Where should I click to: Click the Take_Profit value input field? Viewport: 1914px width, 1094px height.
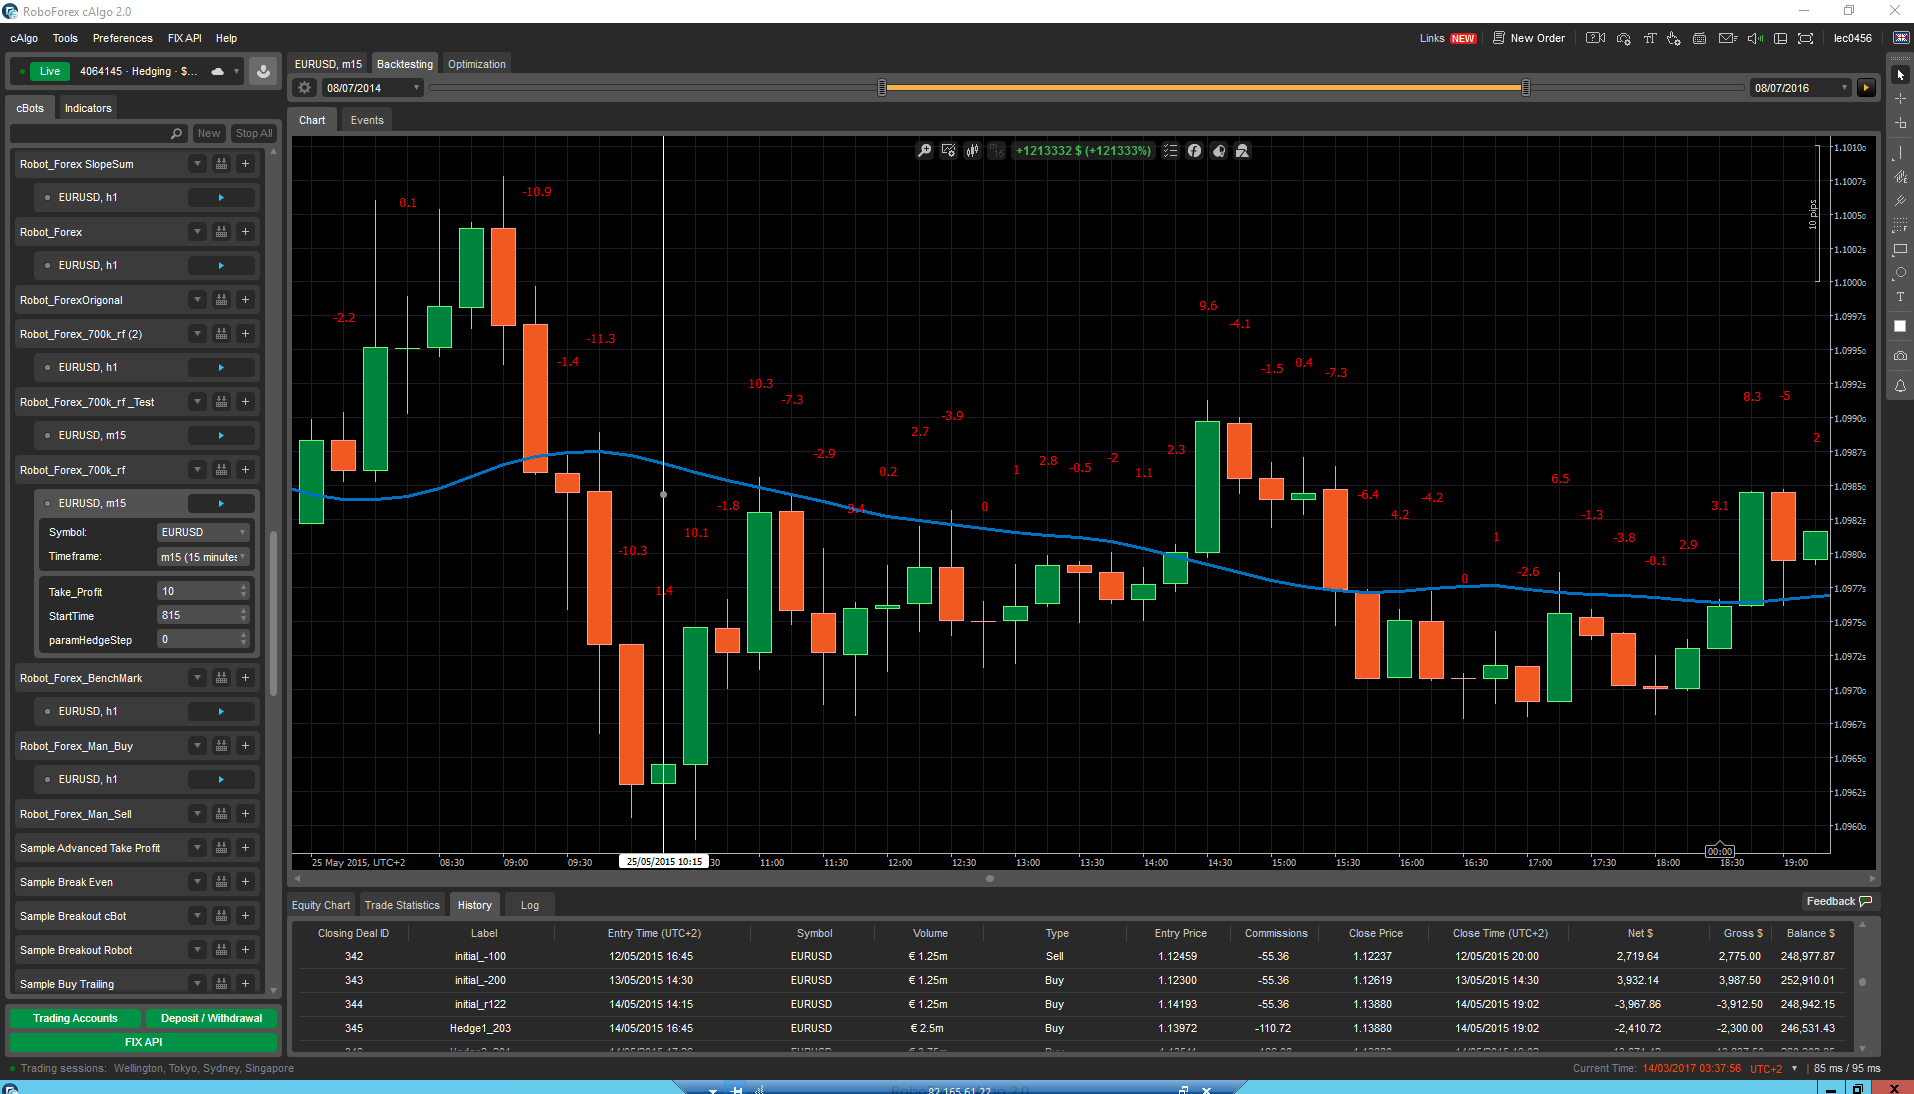(198, 592)
